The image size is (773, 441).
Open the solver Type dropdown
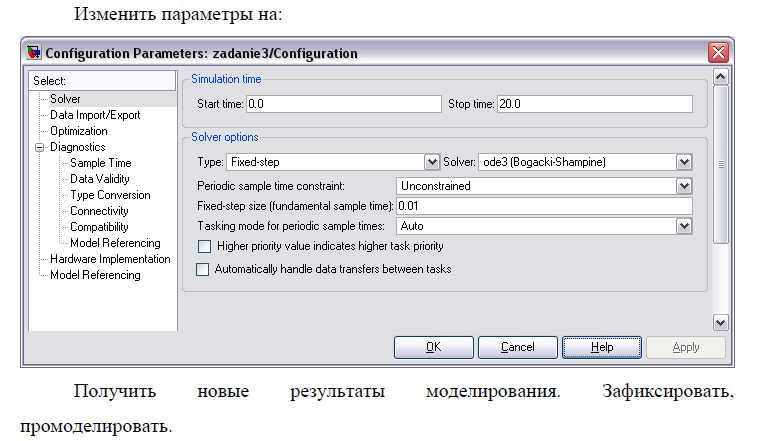pyautogui.click(x=431, y=162)
